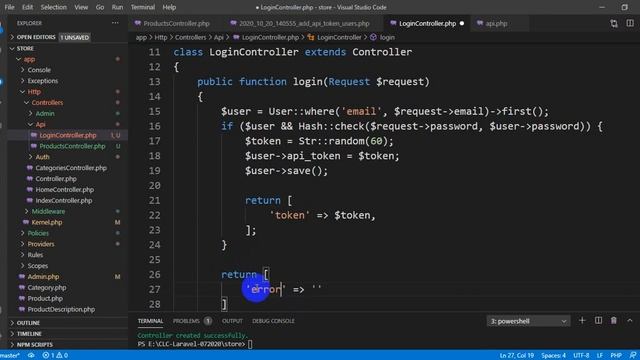Click errors and warnings status indicator
This screenshot has height=360, width=640.
55,356
